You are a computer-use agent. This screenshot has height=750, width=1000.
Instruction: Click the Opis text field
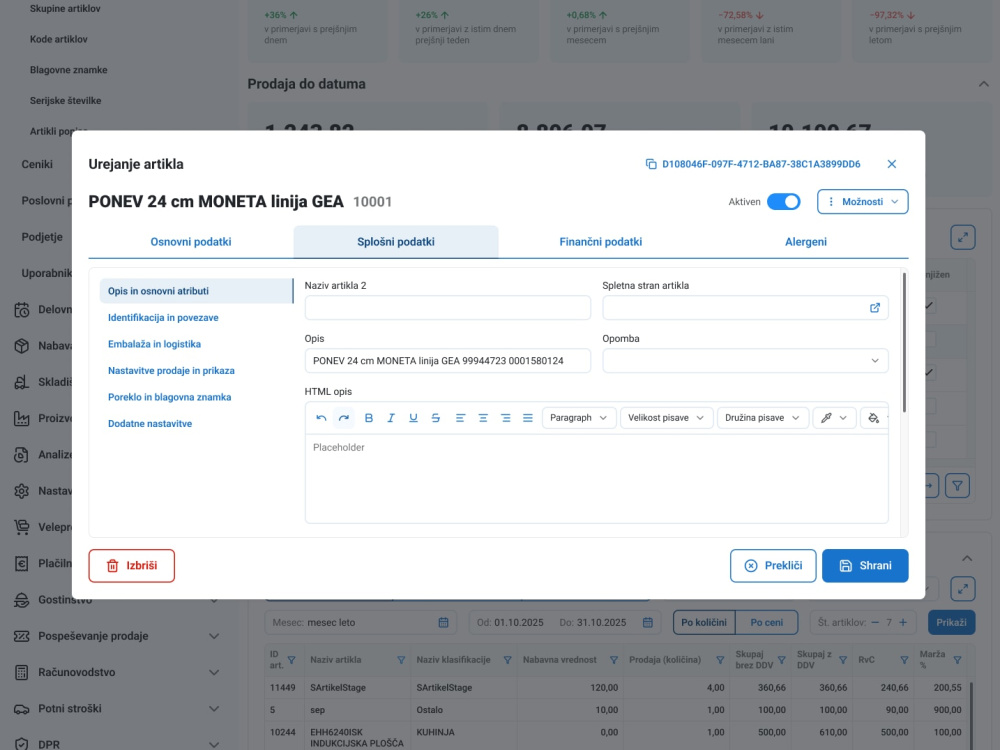tap(448, 360)
